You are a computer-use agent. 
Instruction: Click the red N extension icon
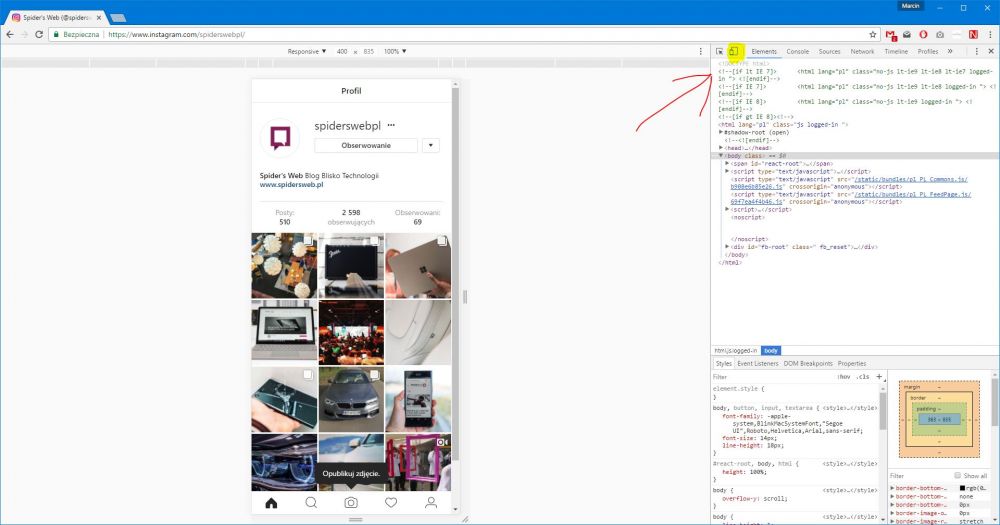(973, 34)
